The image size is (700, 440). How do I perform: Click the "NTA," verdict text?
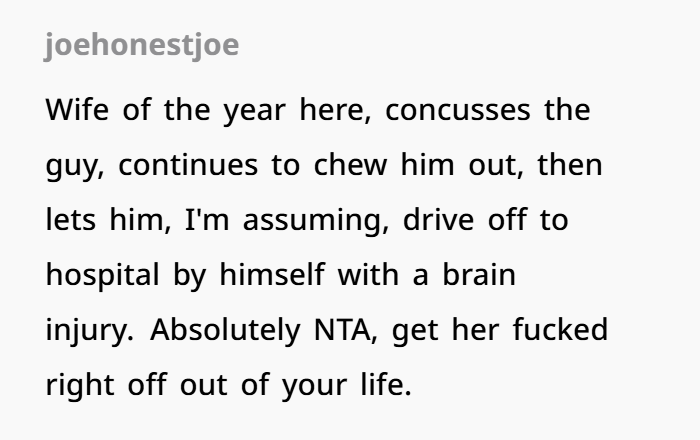(x=346, y=331)
